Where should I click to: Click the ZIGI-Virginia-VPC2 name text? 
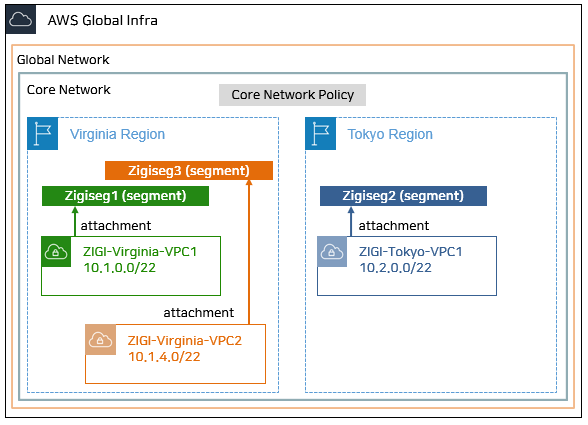coord(184,341)
